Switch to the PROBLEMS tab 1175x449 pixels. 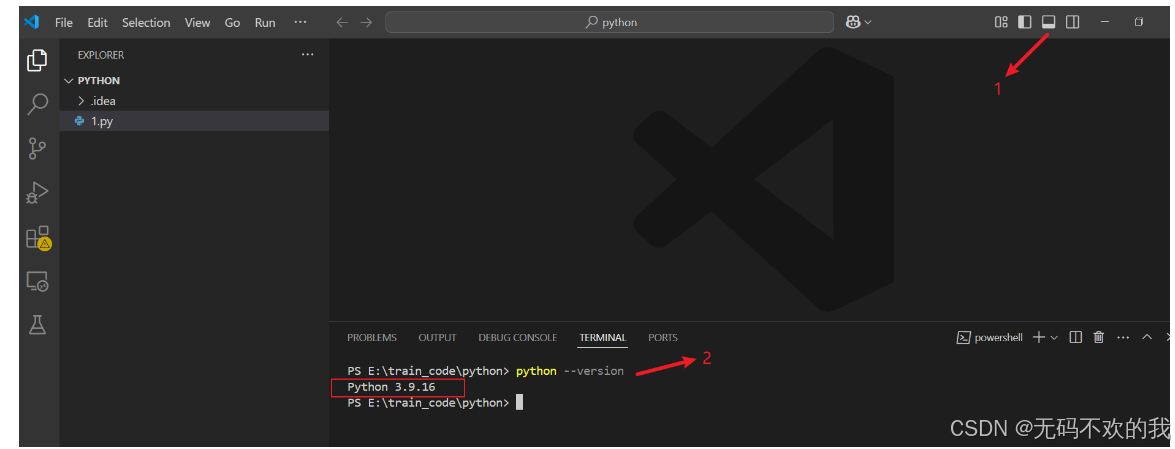point(372,337)
